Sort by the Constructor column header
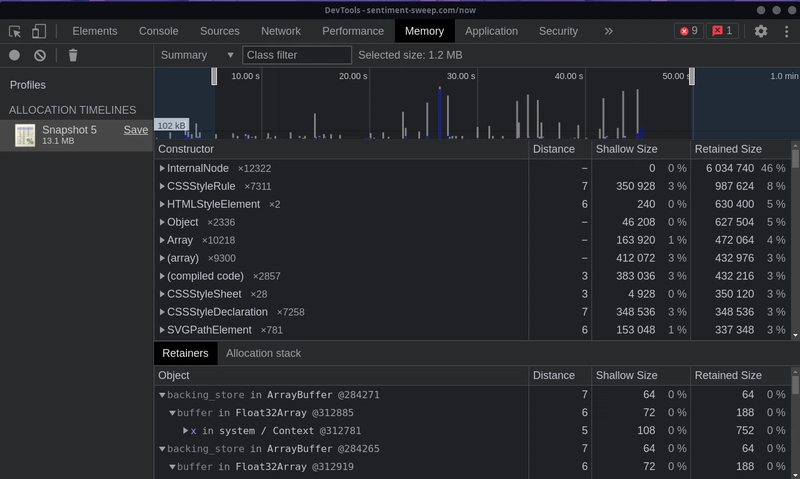This screenshot has width=800, height=479. [341, 149]
